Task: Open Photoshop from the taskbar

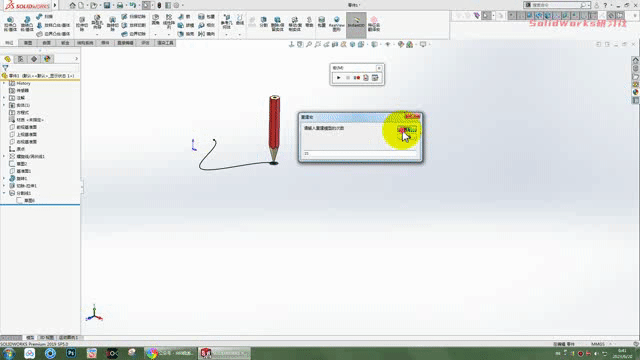Action: click(71, 353)
